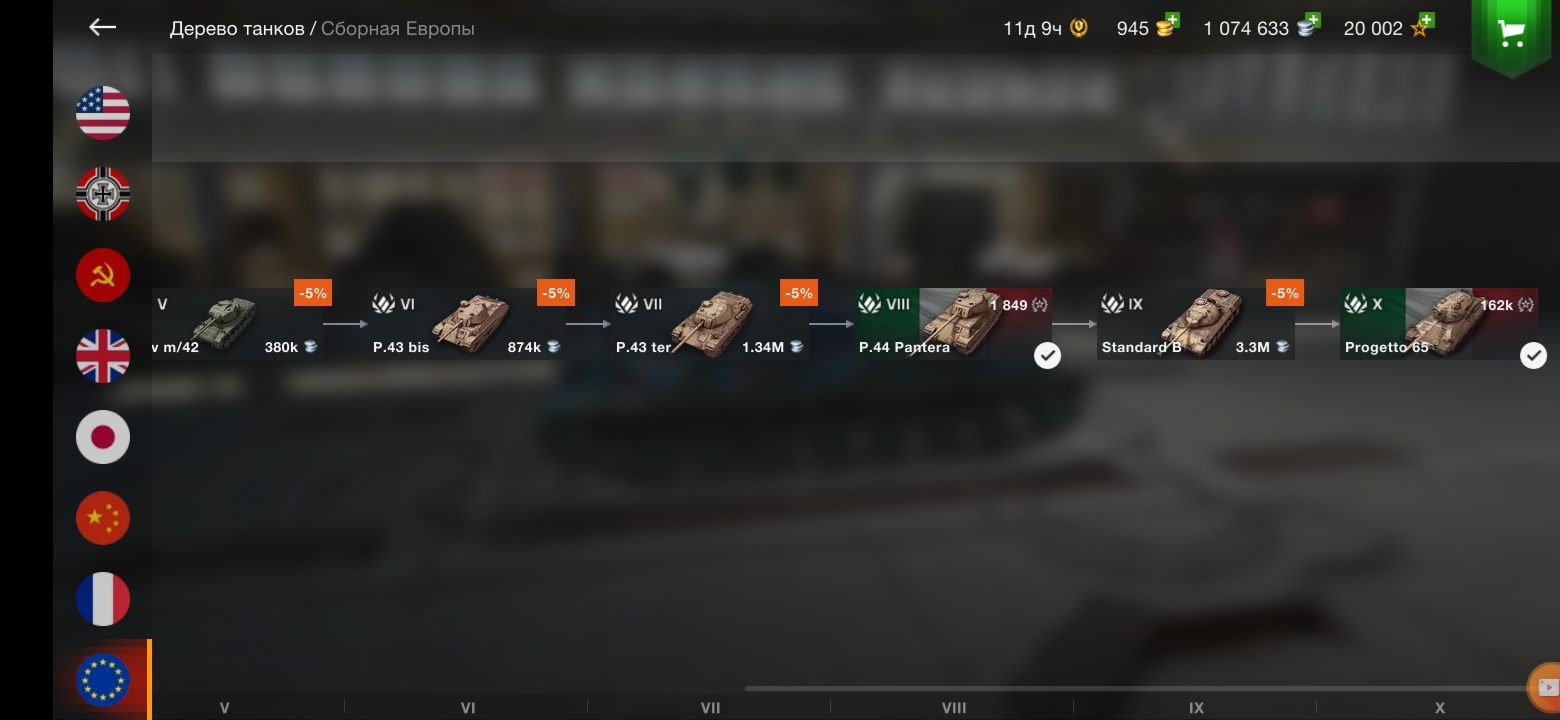Open the premium time 11д 9ч indicator

(x=1045, y=28)
